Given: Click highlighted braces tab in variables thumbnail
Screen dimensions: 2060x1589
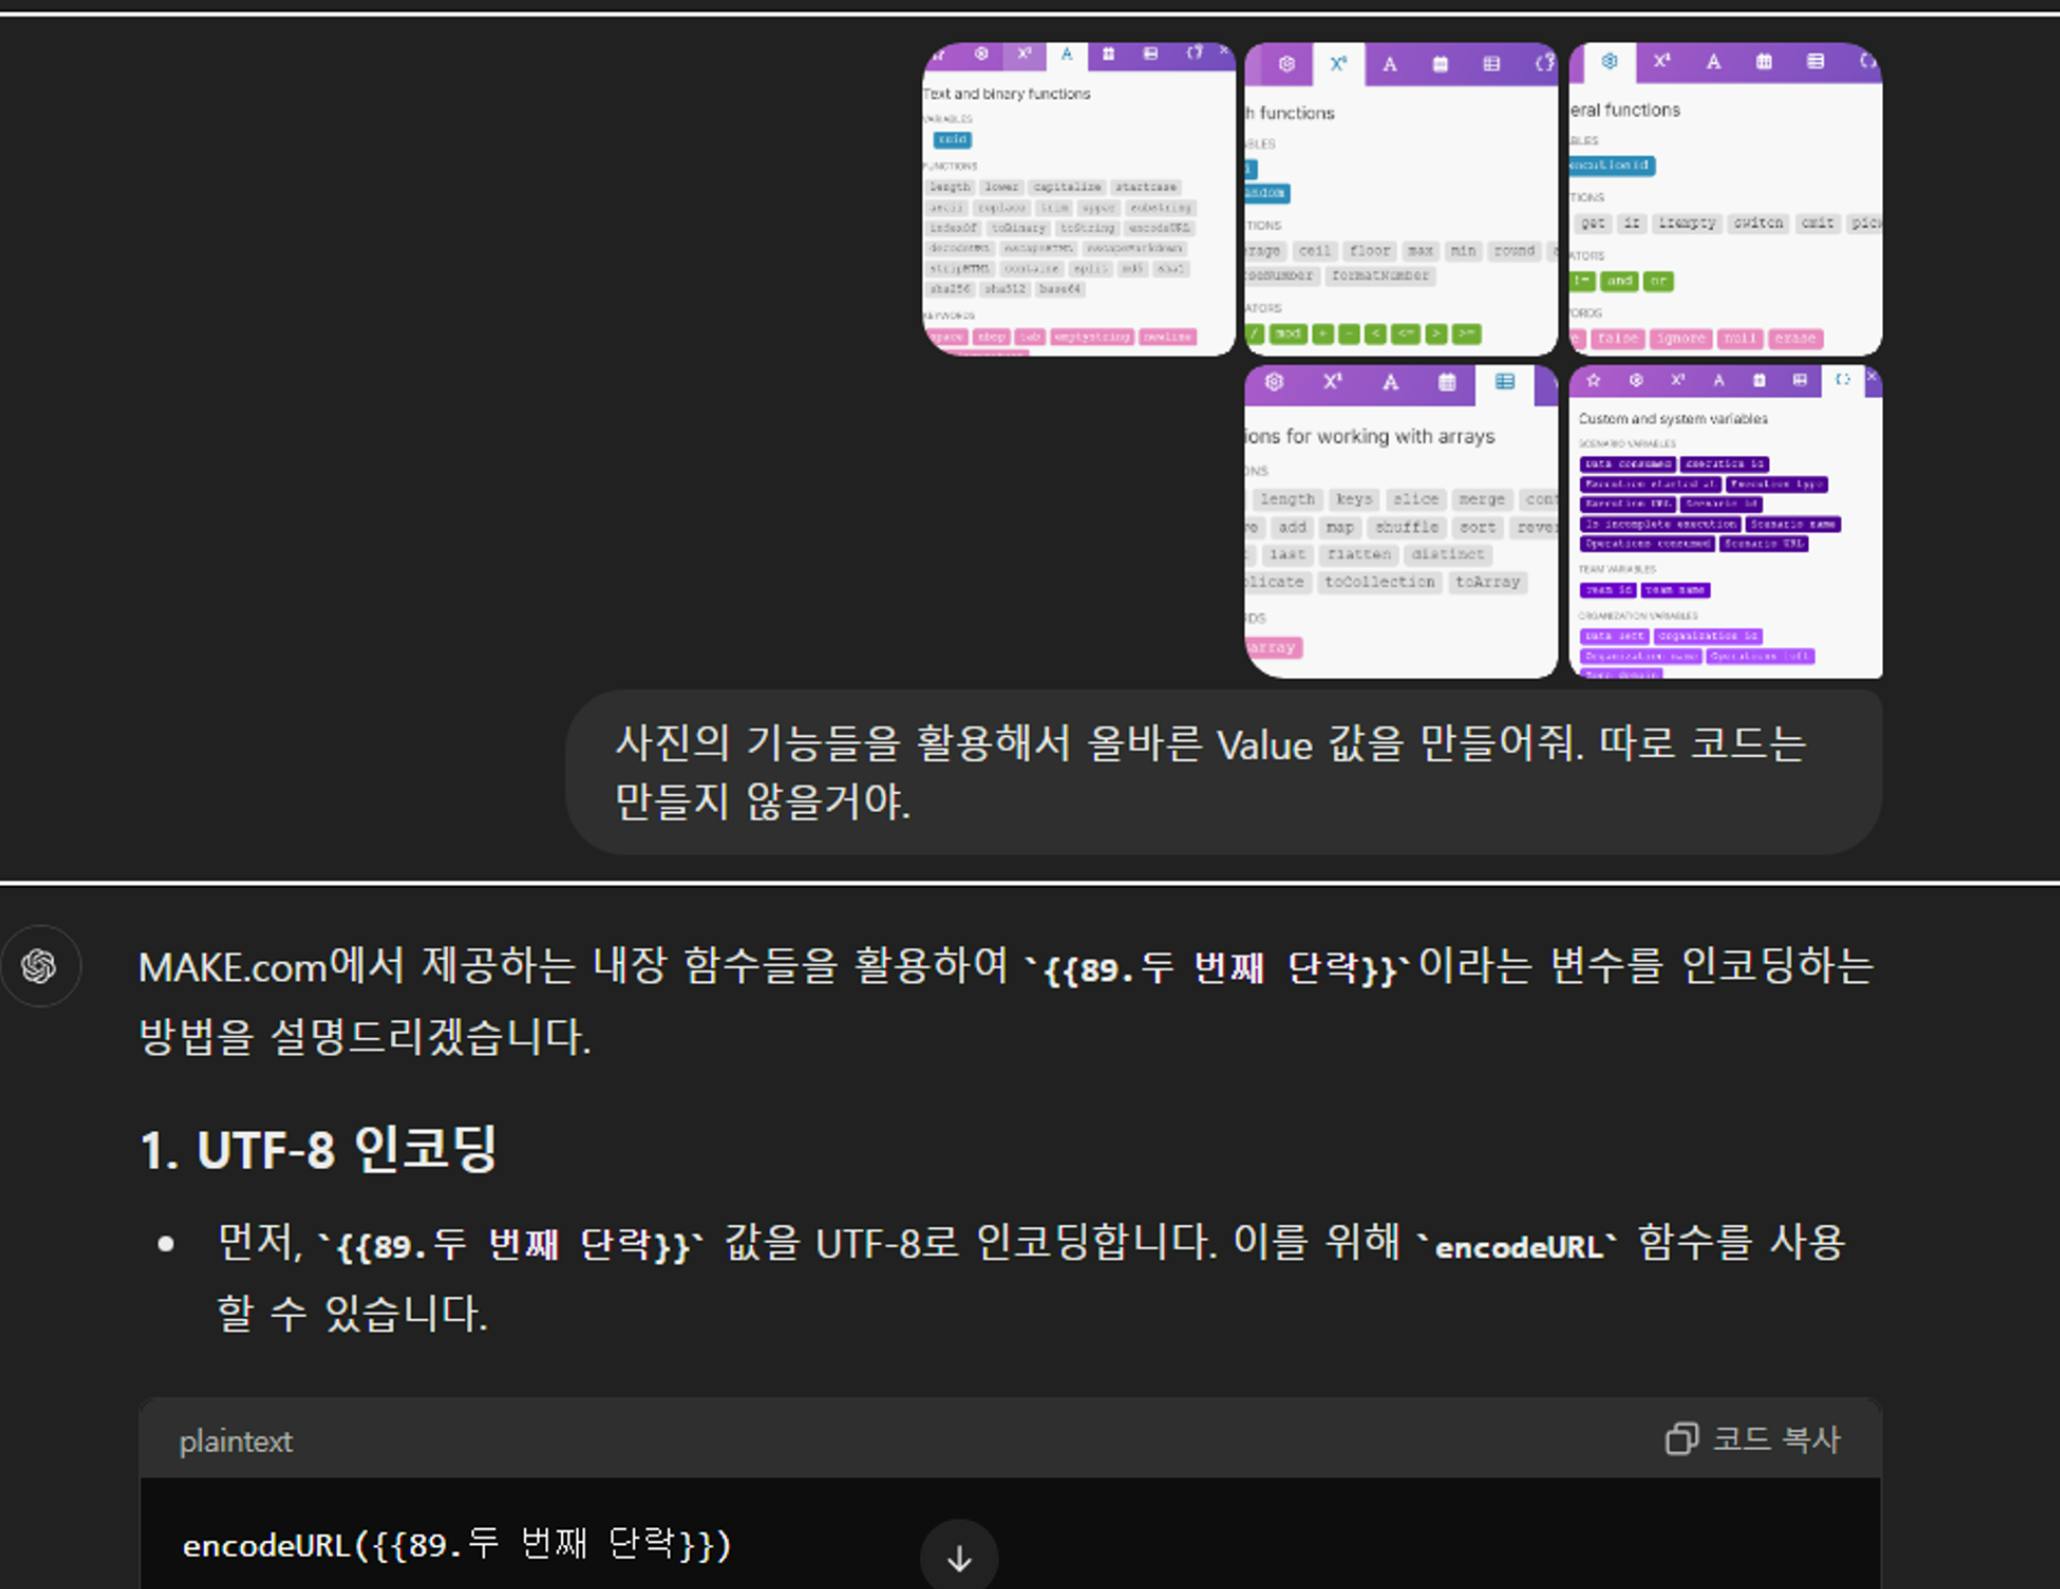Looking at the screenshot, I should [1842, 380].
